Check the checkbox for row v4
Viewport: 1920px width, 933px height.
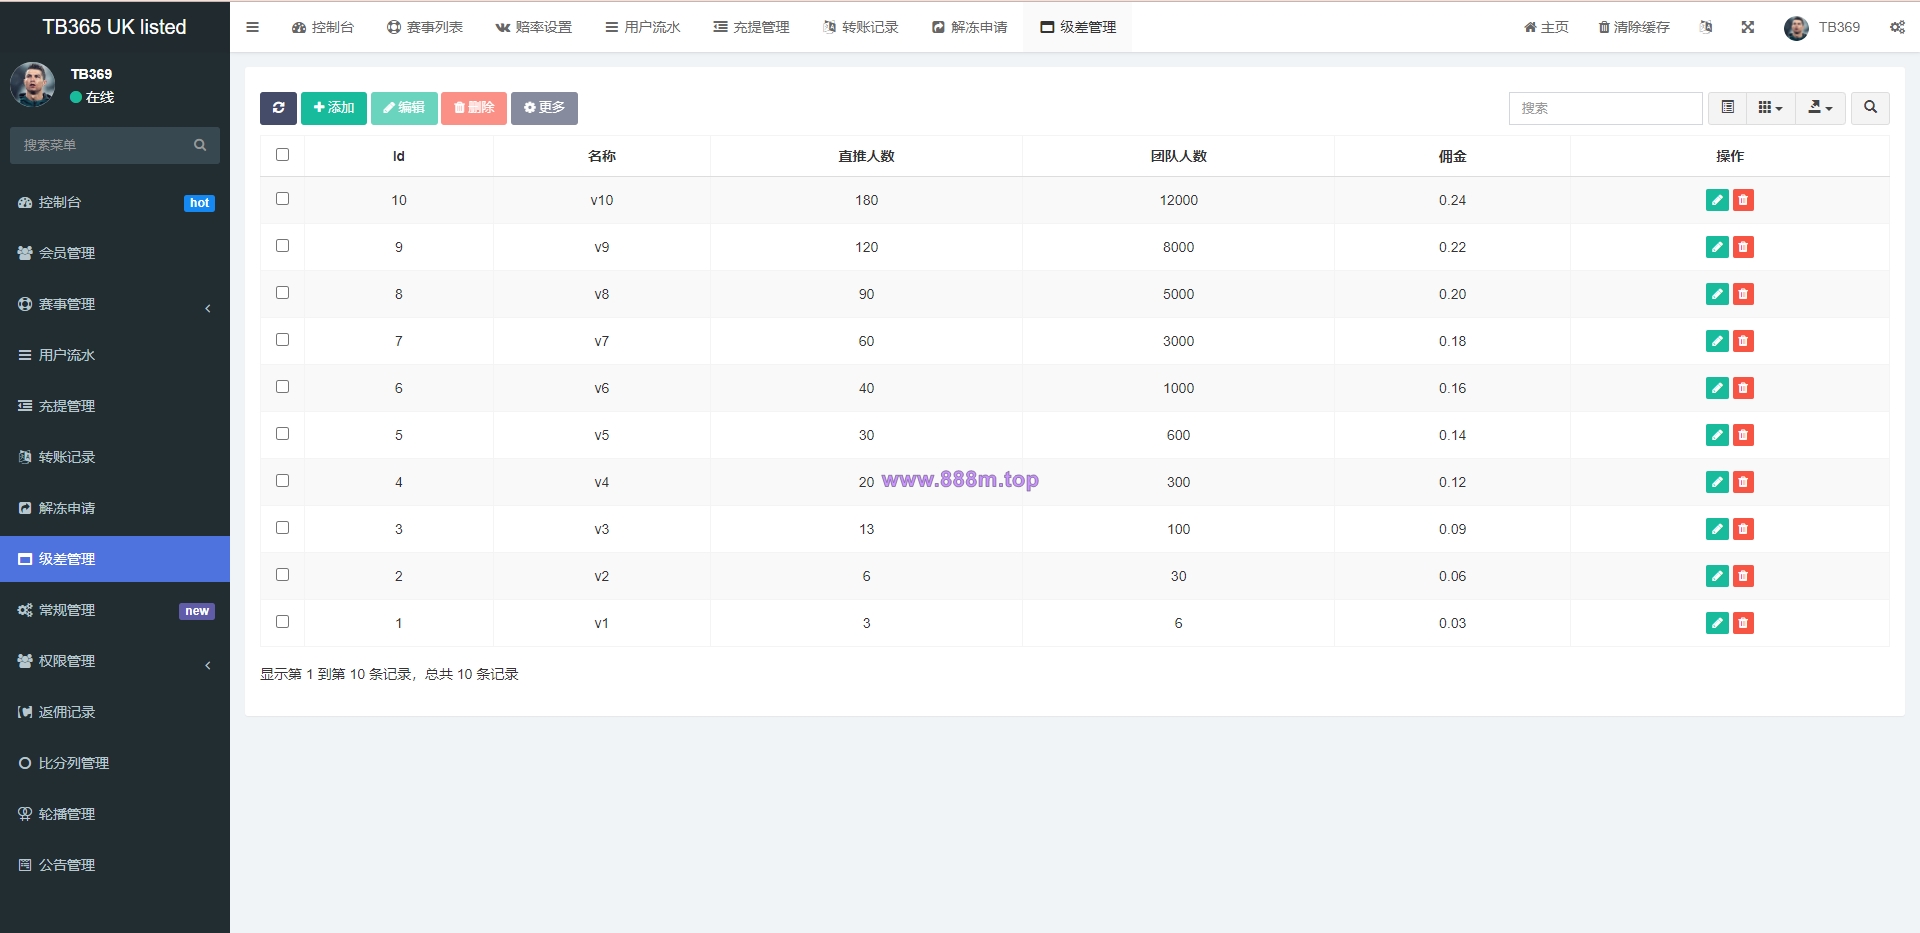(x=282, y=481)
